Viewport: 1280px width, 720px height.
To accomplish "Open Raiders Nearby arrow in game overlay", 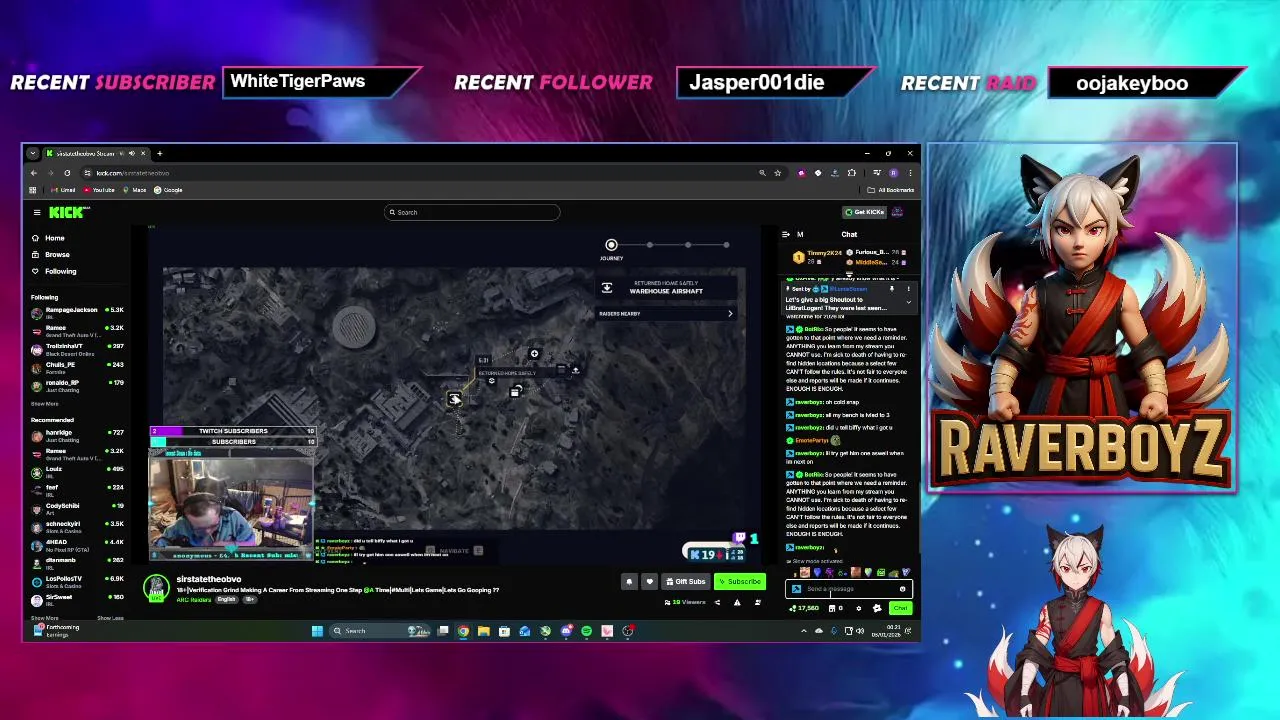I will coord(730,314).
